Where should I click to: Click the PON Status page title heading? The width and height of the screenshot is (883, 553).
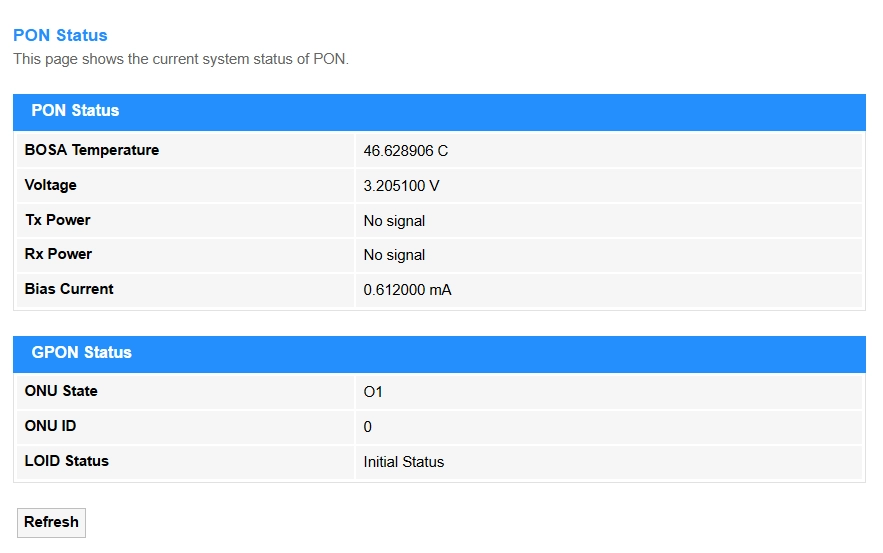[60, 35]
